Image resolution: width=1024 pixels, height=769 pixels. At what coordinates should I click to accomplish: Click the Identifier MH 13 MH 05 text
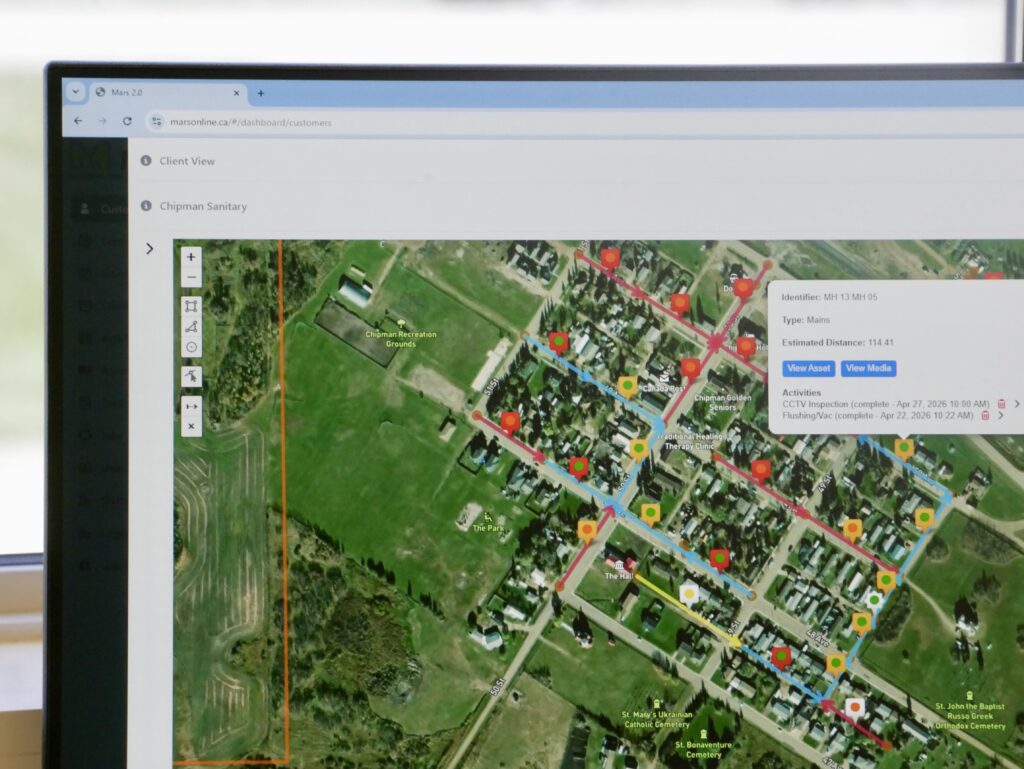(x=829, y=297)
